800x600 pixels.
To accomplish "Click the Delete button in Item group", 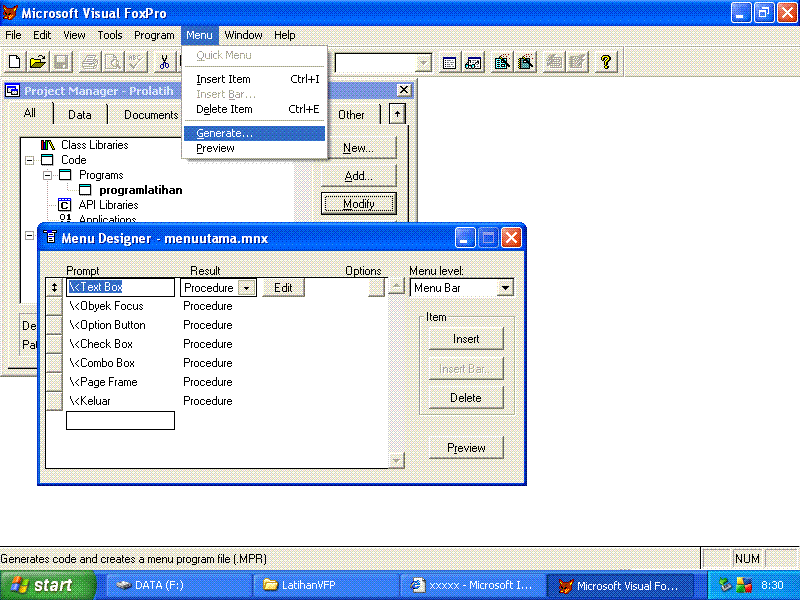I will pos(466,398).
